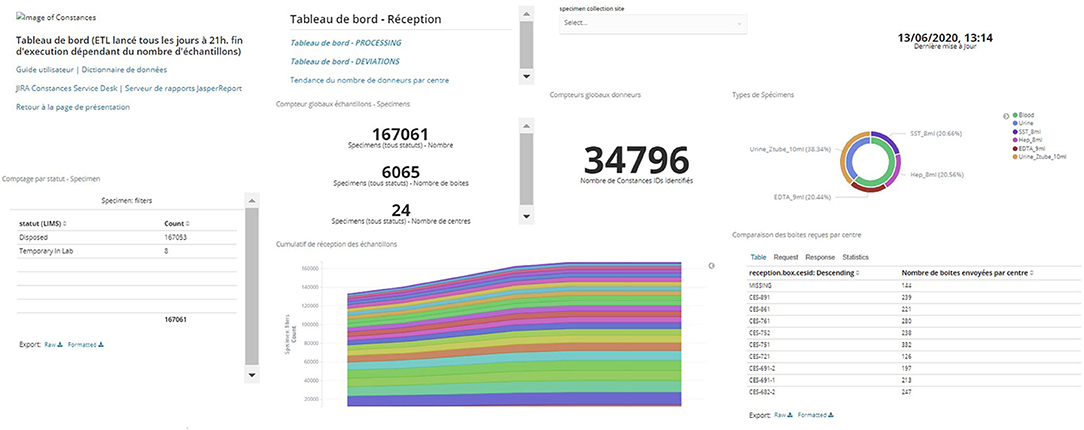Click the CES-752 row

pos(913,333)
